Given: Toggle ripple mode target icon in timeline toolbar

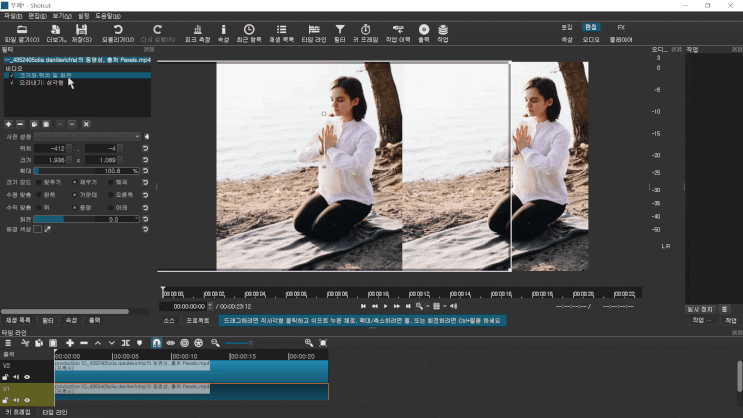Looking at the screenshot, I should (x=184, y=343).
